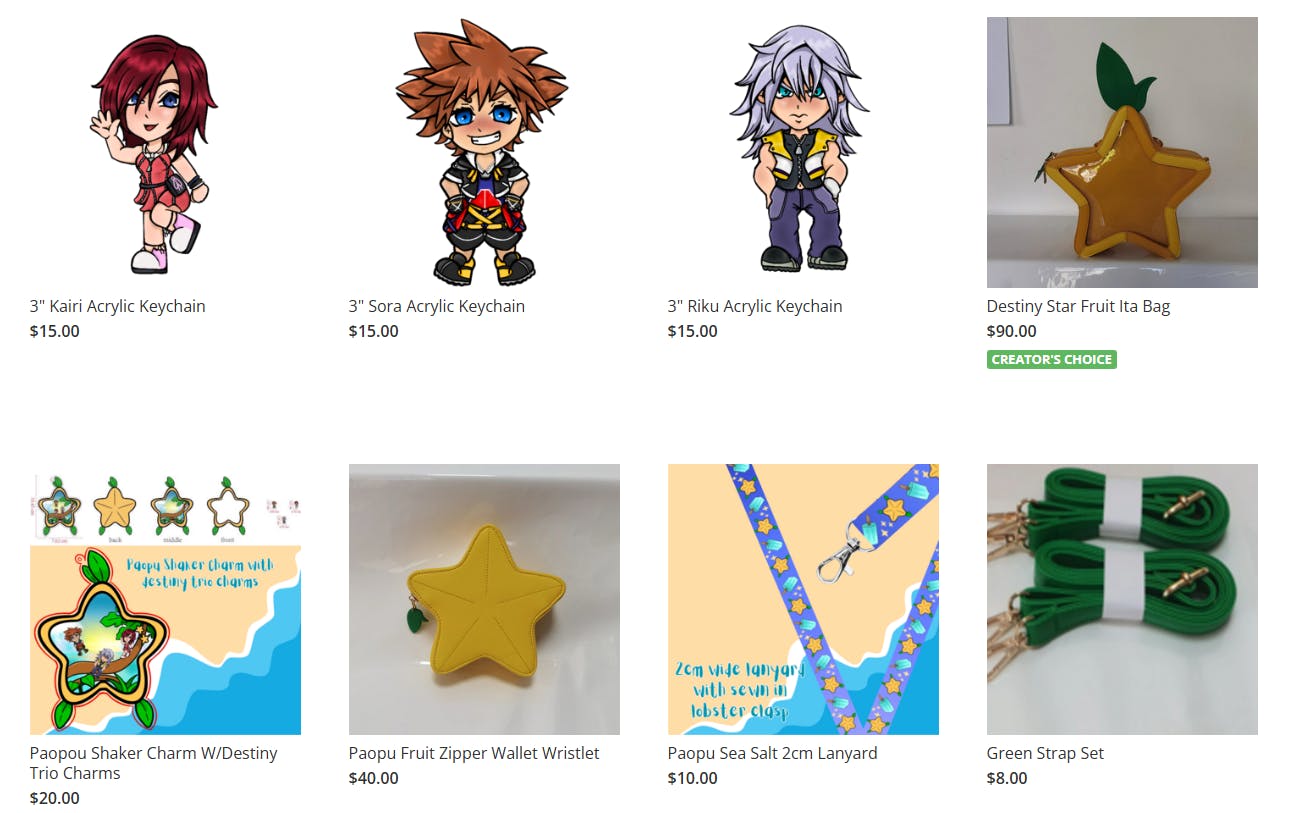Select the $90.00 price of the Ita Bag

click(x=1012, y=331)
